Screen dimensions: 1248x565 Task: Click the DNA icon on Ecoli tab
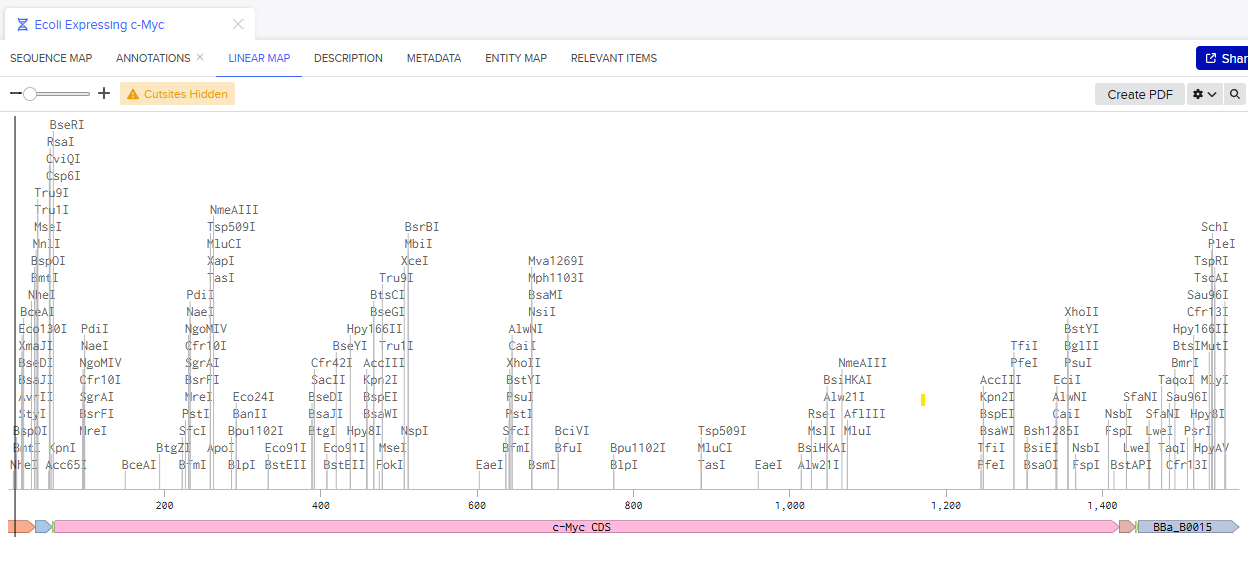[x=22, y=25]
